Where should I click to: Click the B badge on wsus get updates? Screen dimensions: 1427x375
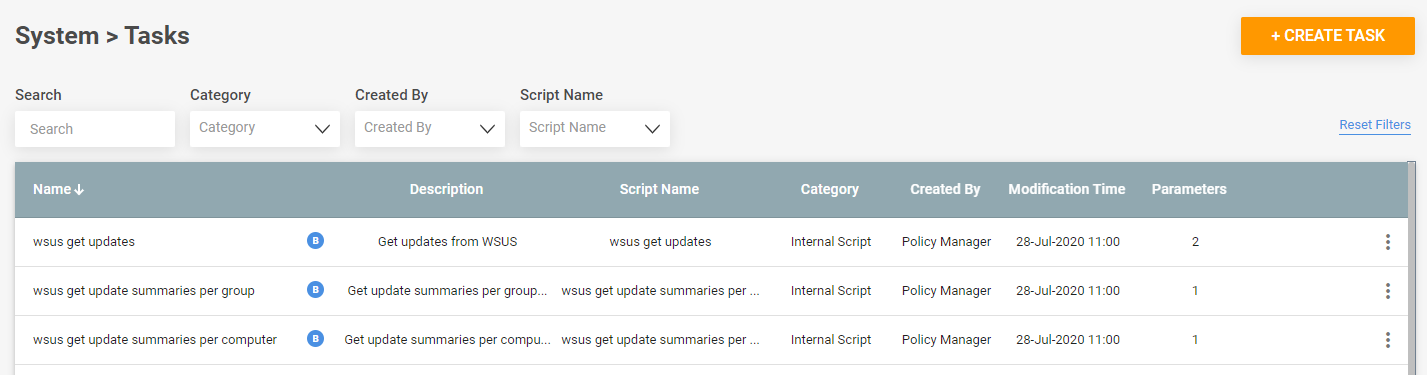[315, 240]
